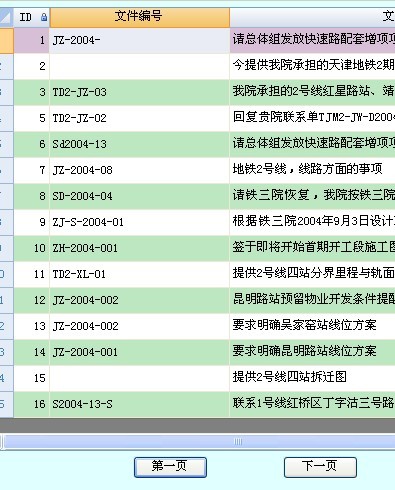Select ID cell with value 6
The image size is (395, 490).
[x=32, y=144]
